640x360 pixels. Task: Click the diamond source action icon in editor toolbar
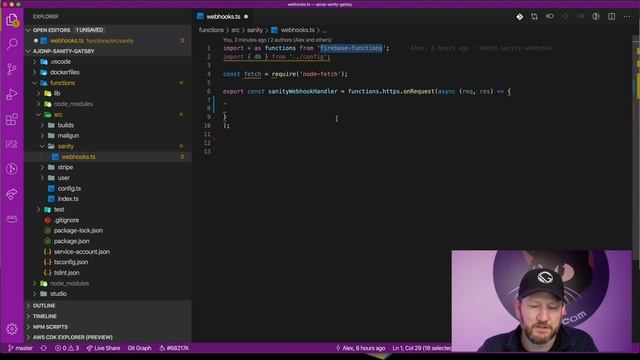[520, 17]
